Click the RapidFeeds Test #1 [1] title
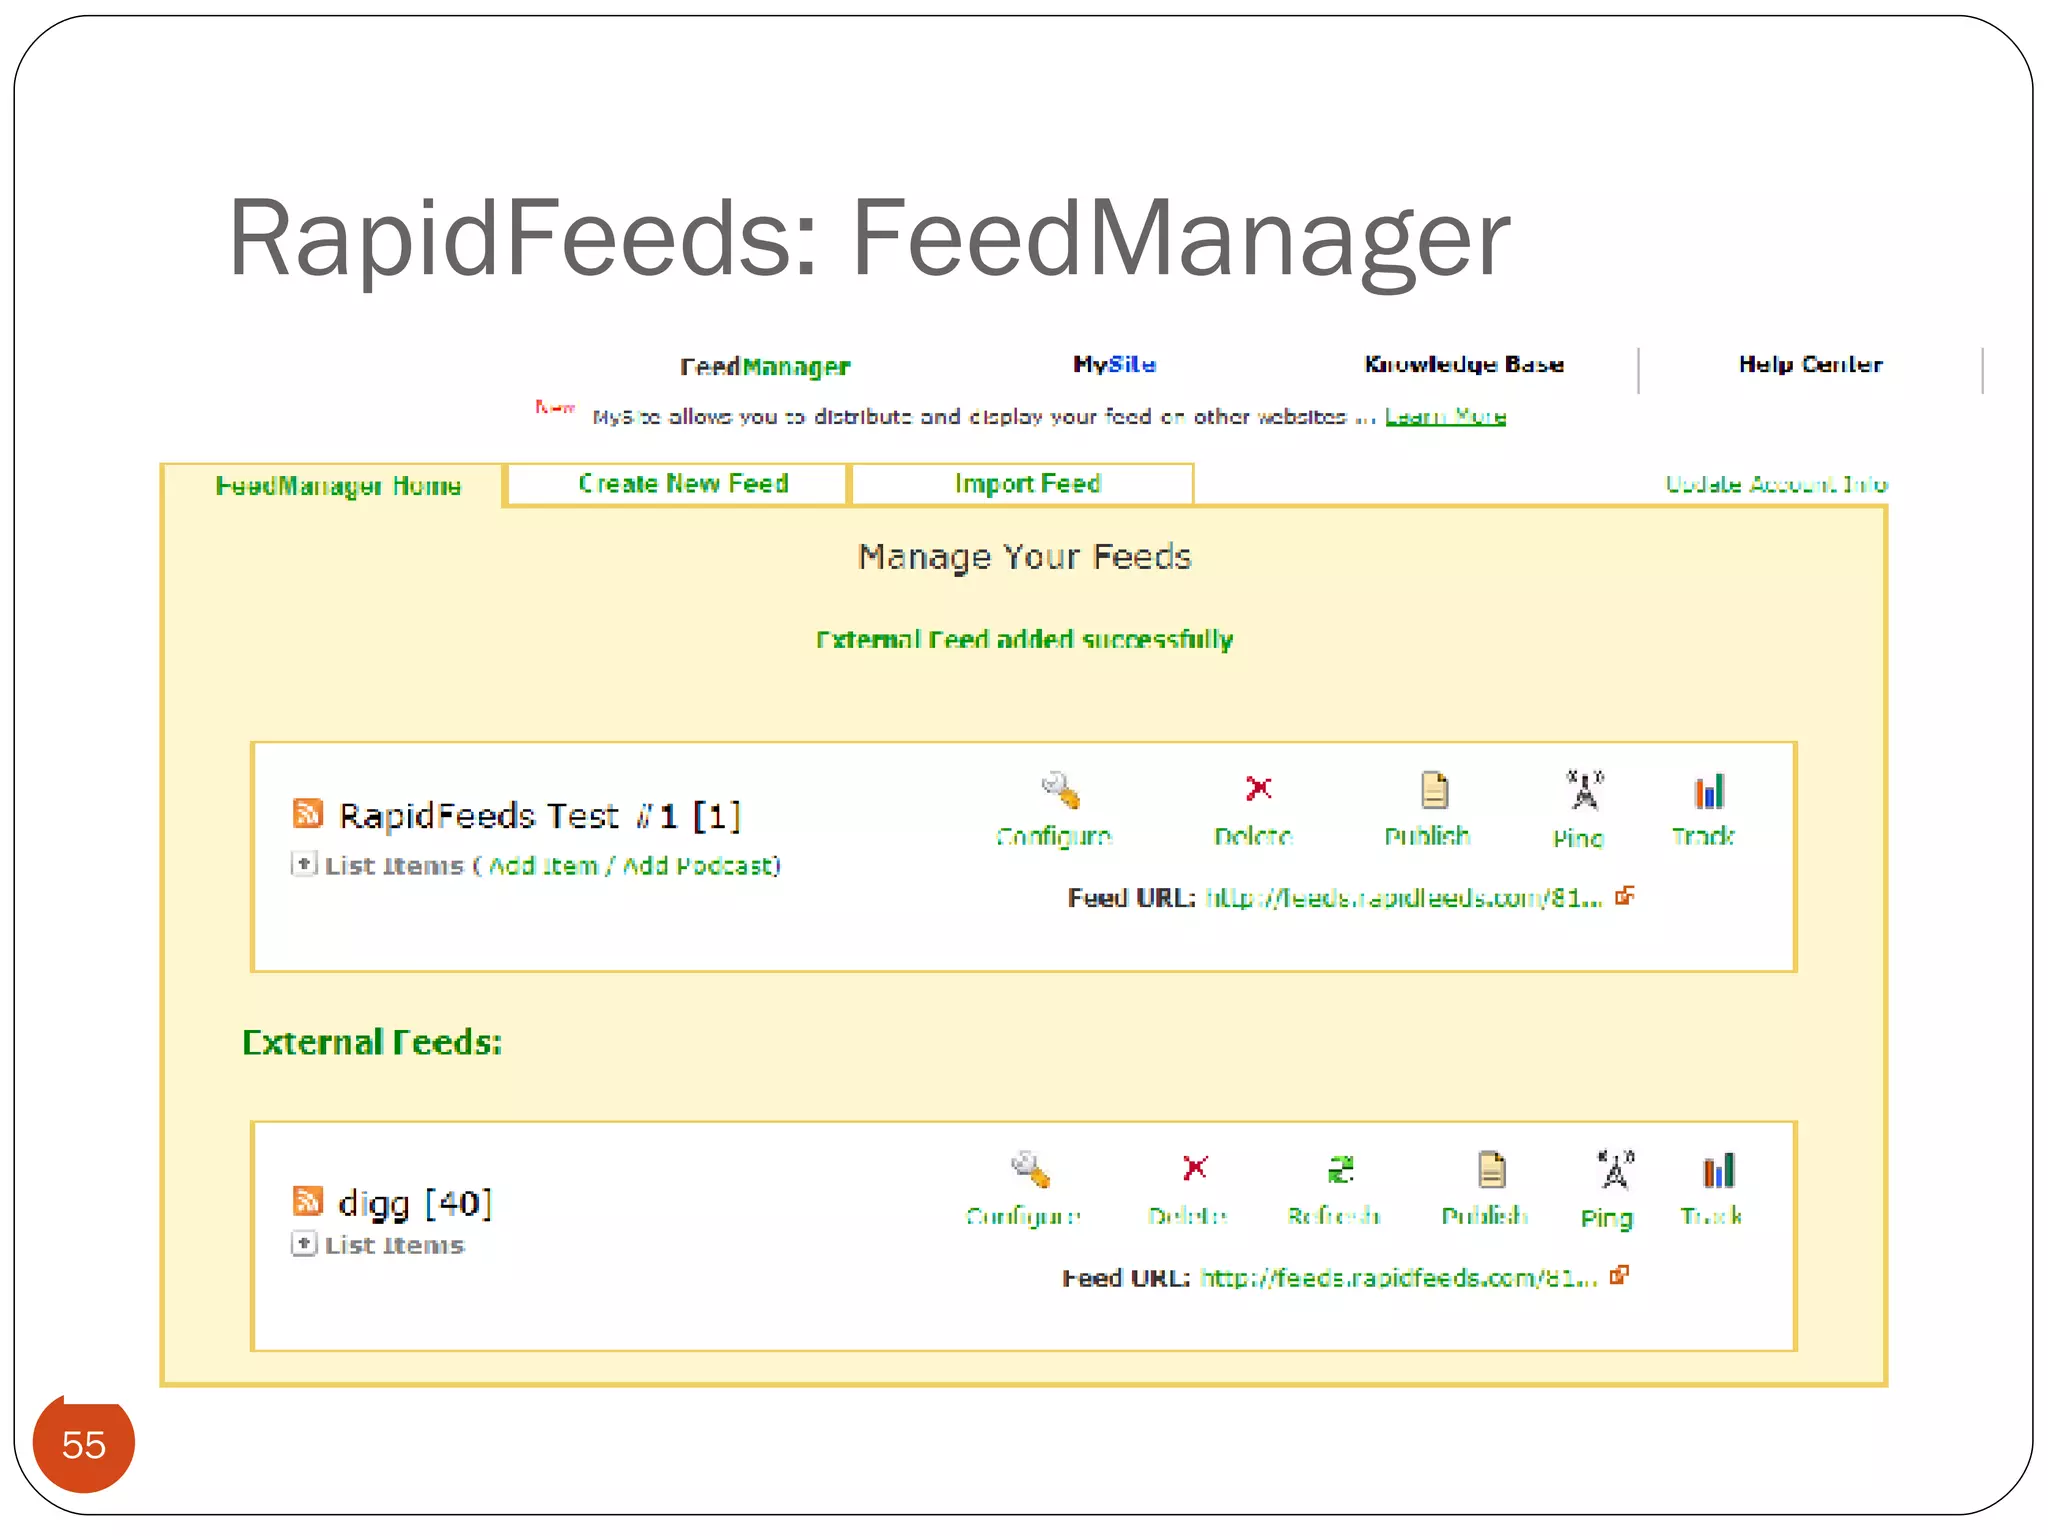The height and width of the screenshot is (1536, 2048). [540, 816]
